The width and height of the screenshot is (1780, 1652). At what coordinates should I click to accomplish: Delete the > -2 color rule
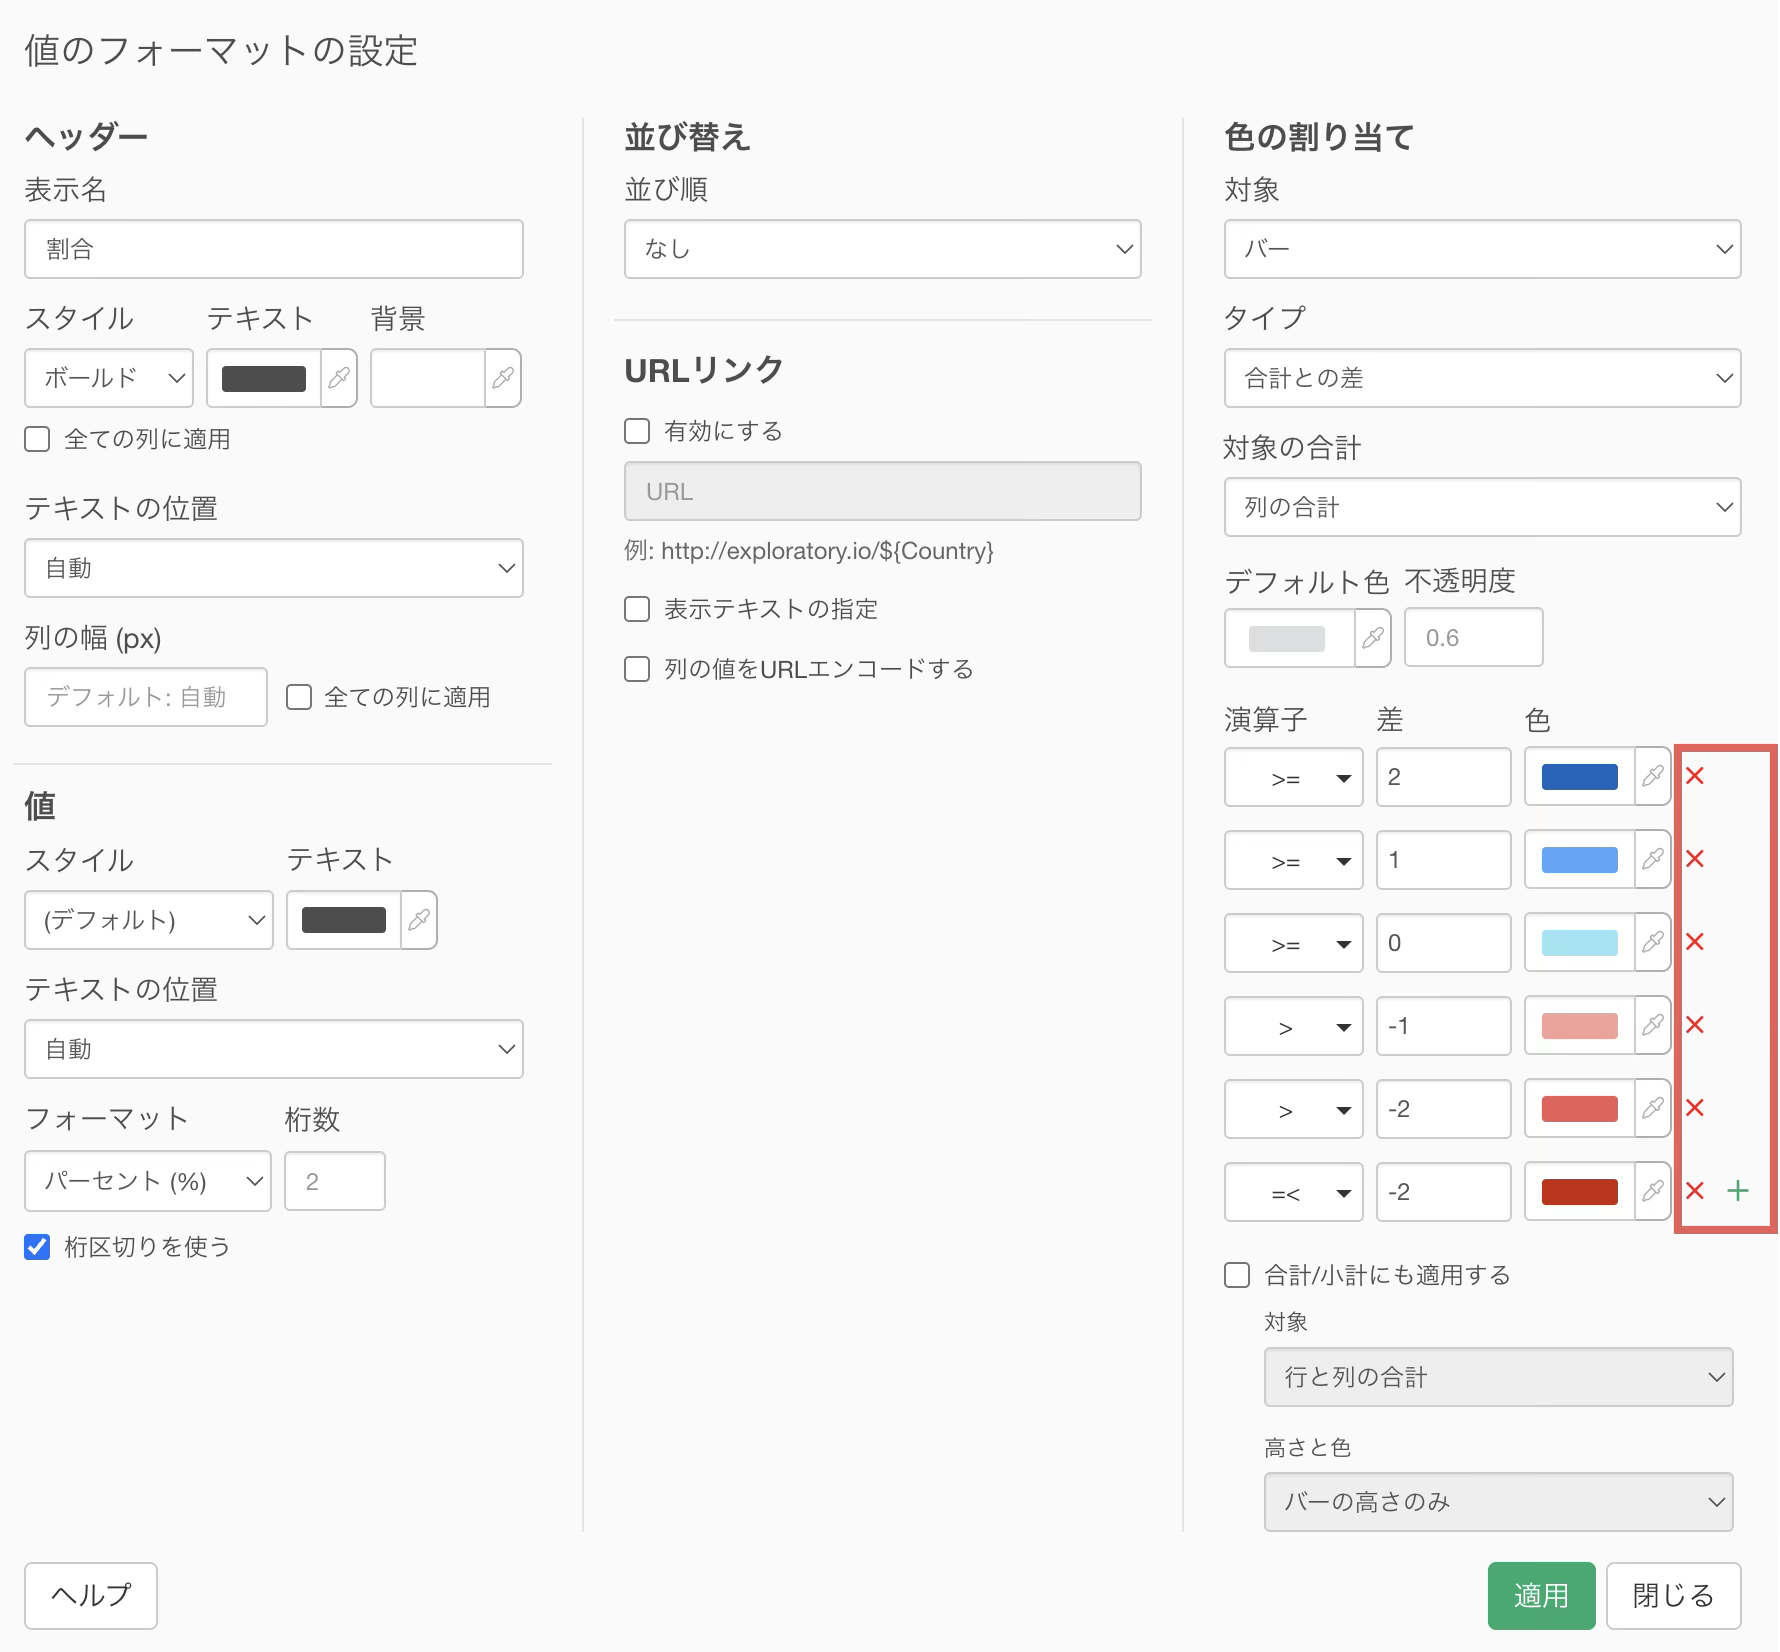pyautogui.click(x=1695, y=1108)
